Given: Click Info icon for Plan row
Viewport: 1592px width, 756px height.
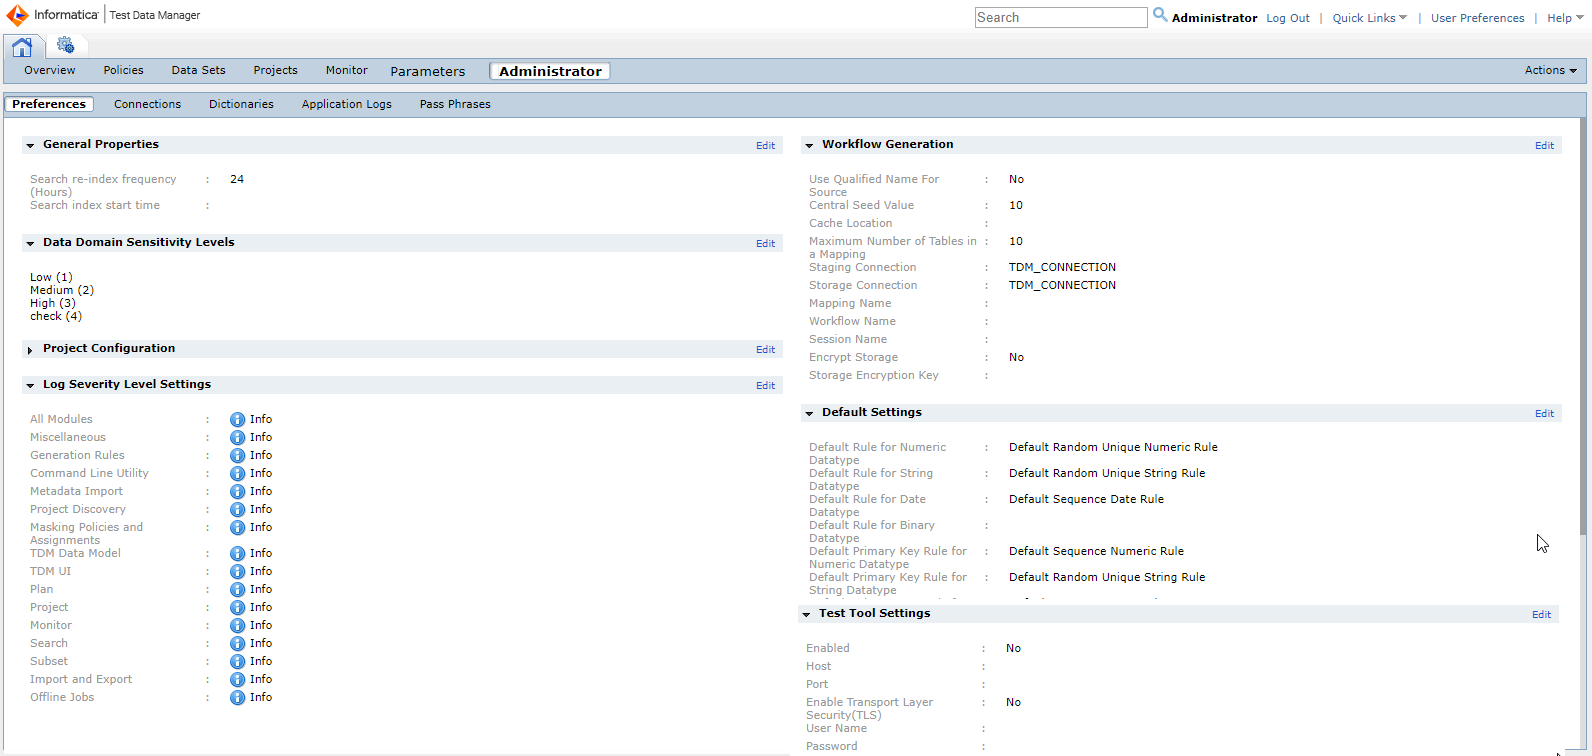Looking at the screenshot, I should point(237,590).
